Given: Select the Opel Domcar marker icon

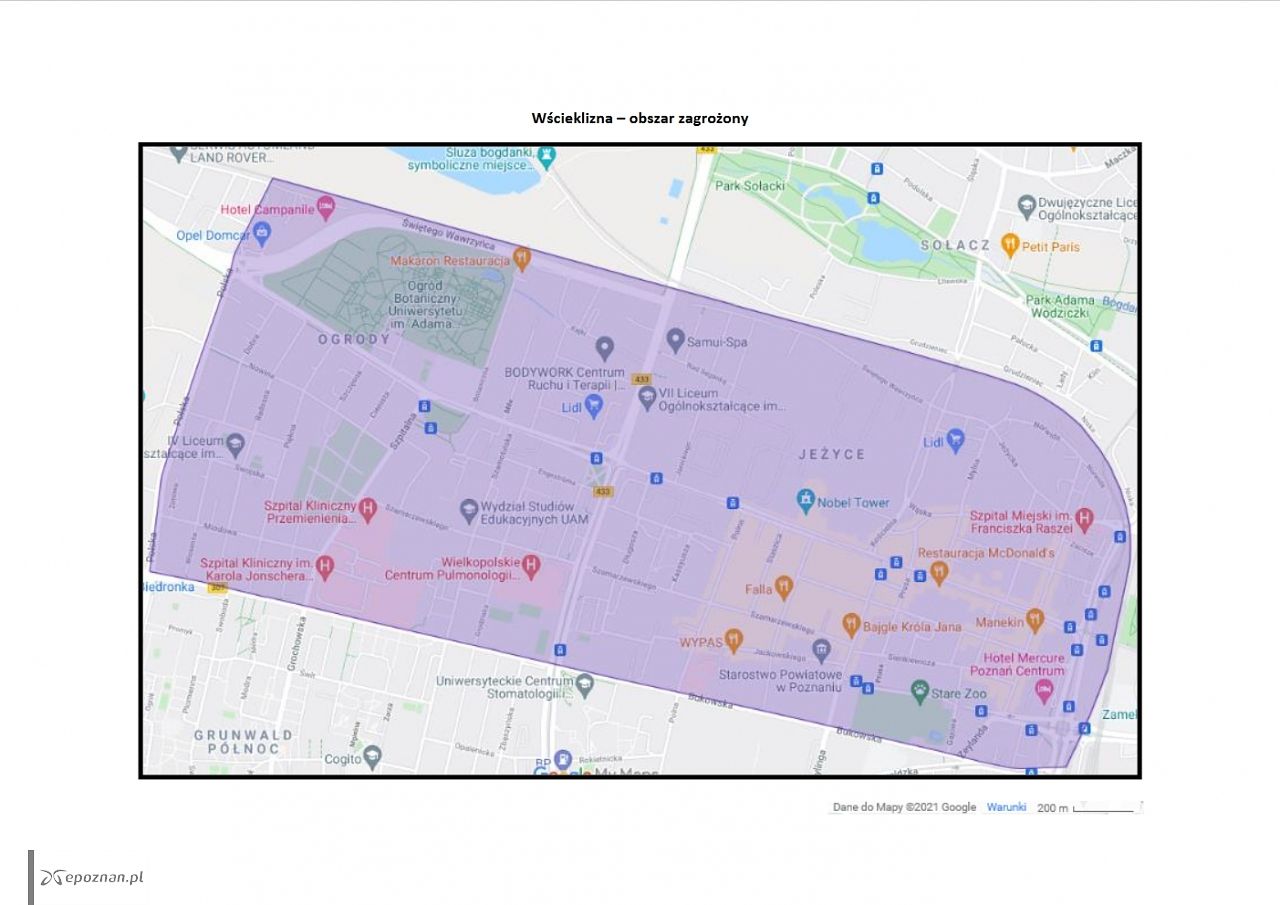Looking at the screenshot, I should pos(262,234).
